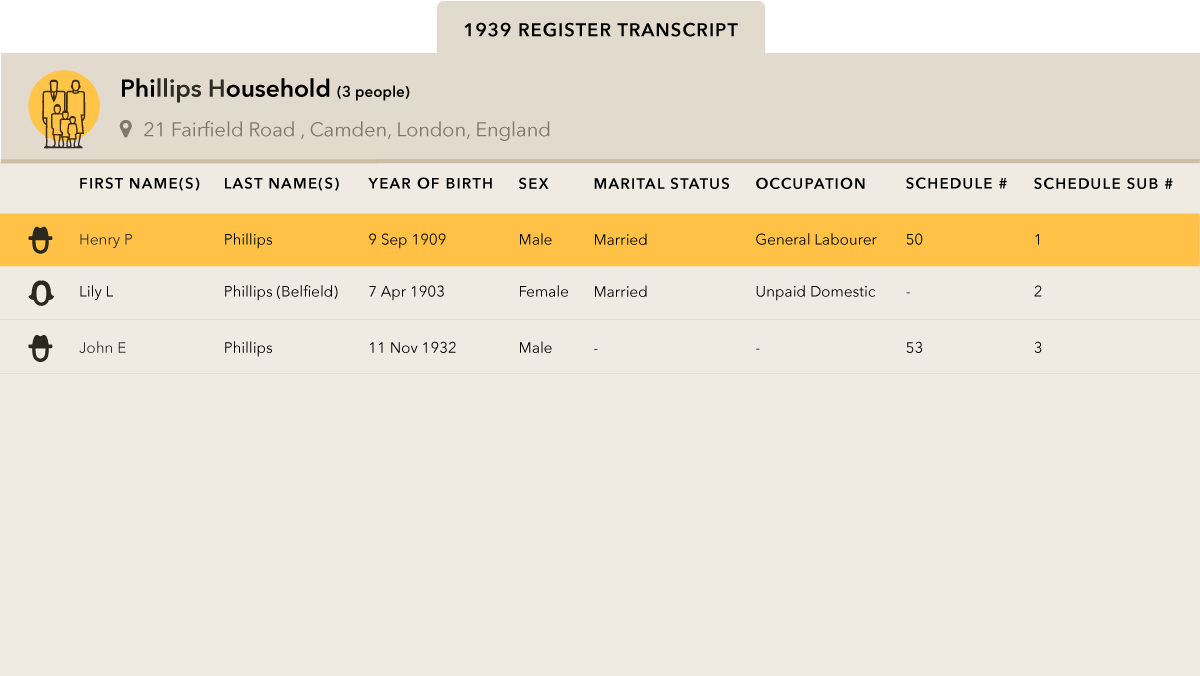Screen dimensions: 1200x676
Task: Click the Year of Birth column header
Action: pyautogui.click(x=431, y=184)
